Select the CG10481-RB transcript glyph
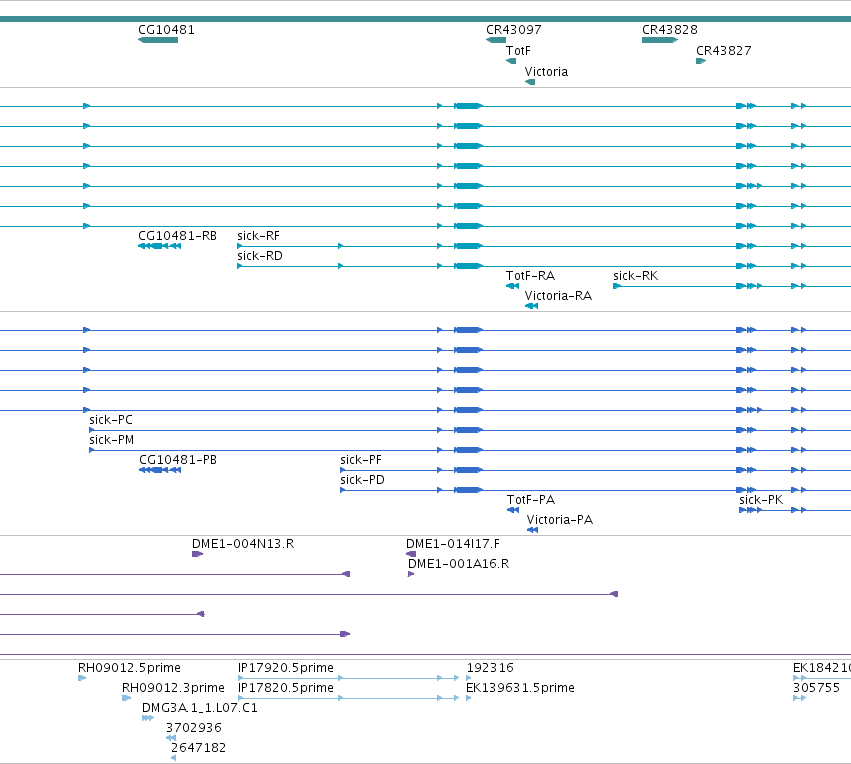Viewport: 851px width, 764px height. (159, 246)
